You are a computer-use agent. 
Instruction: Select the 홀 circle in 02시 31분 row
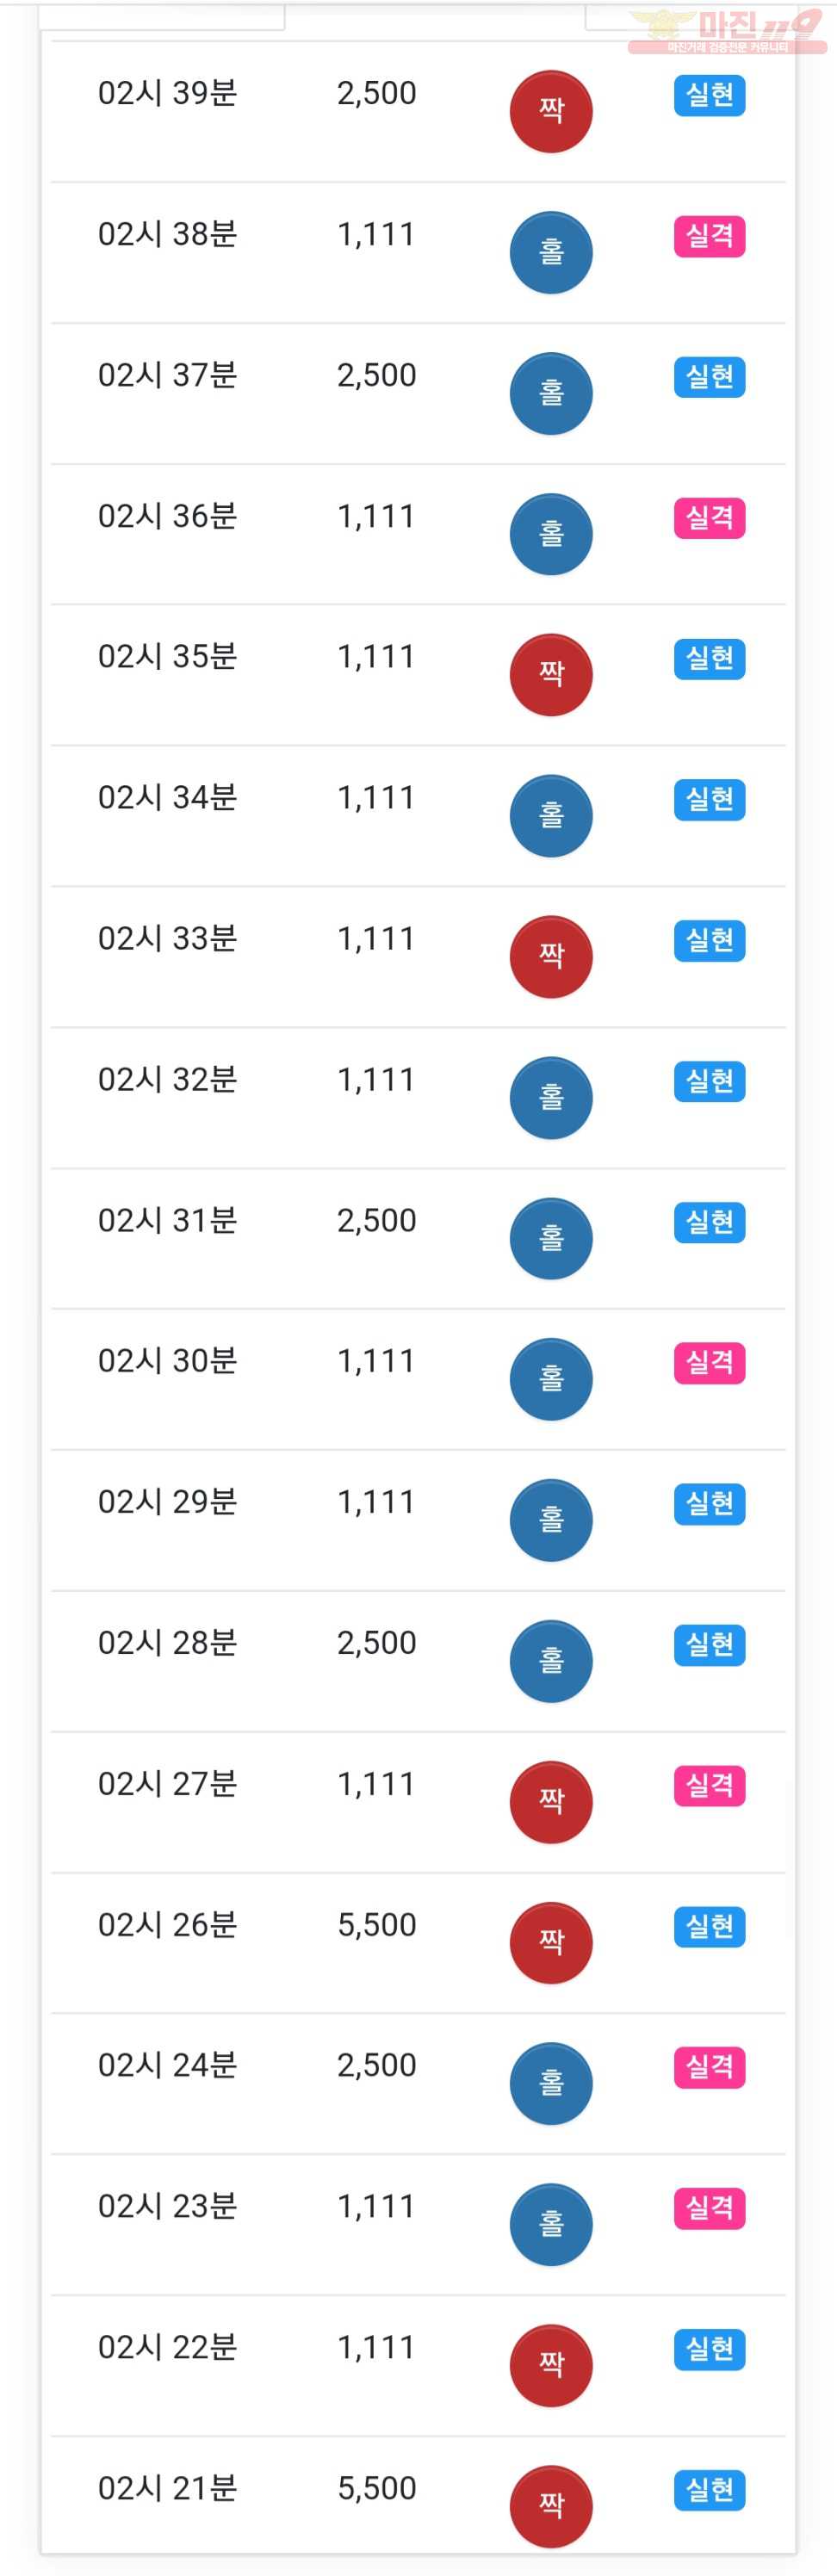551,1238
